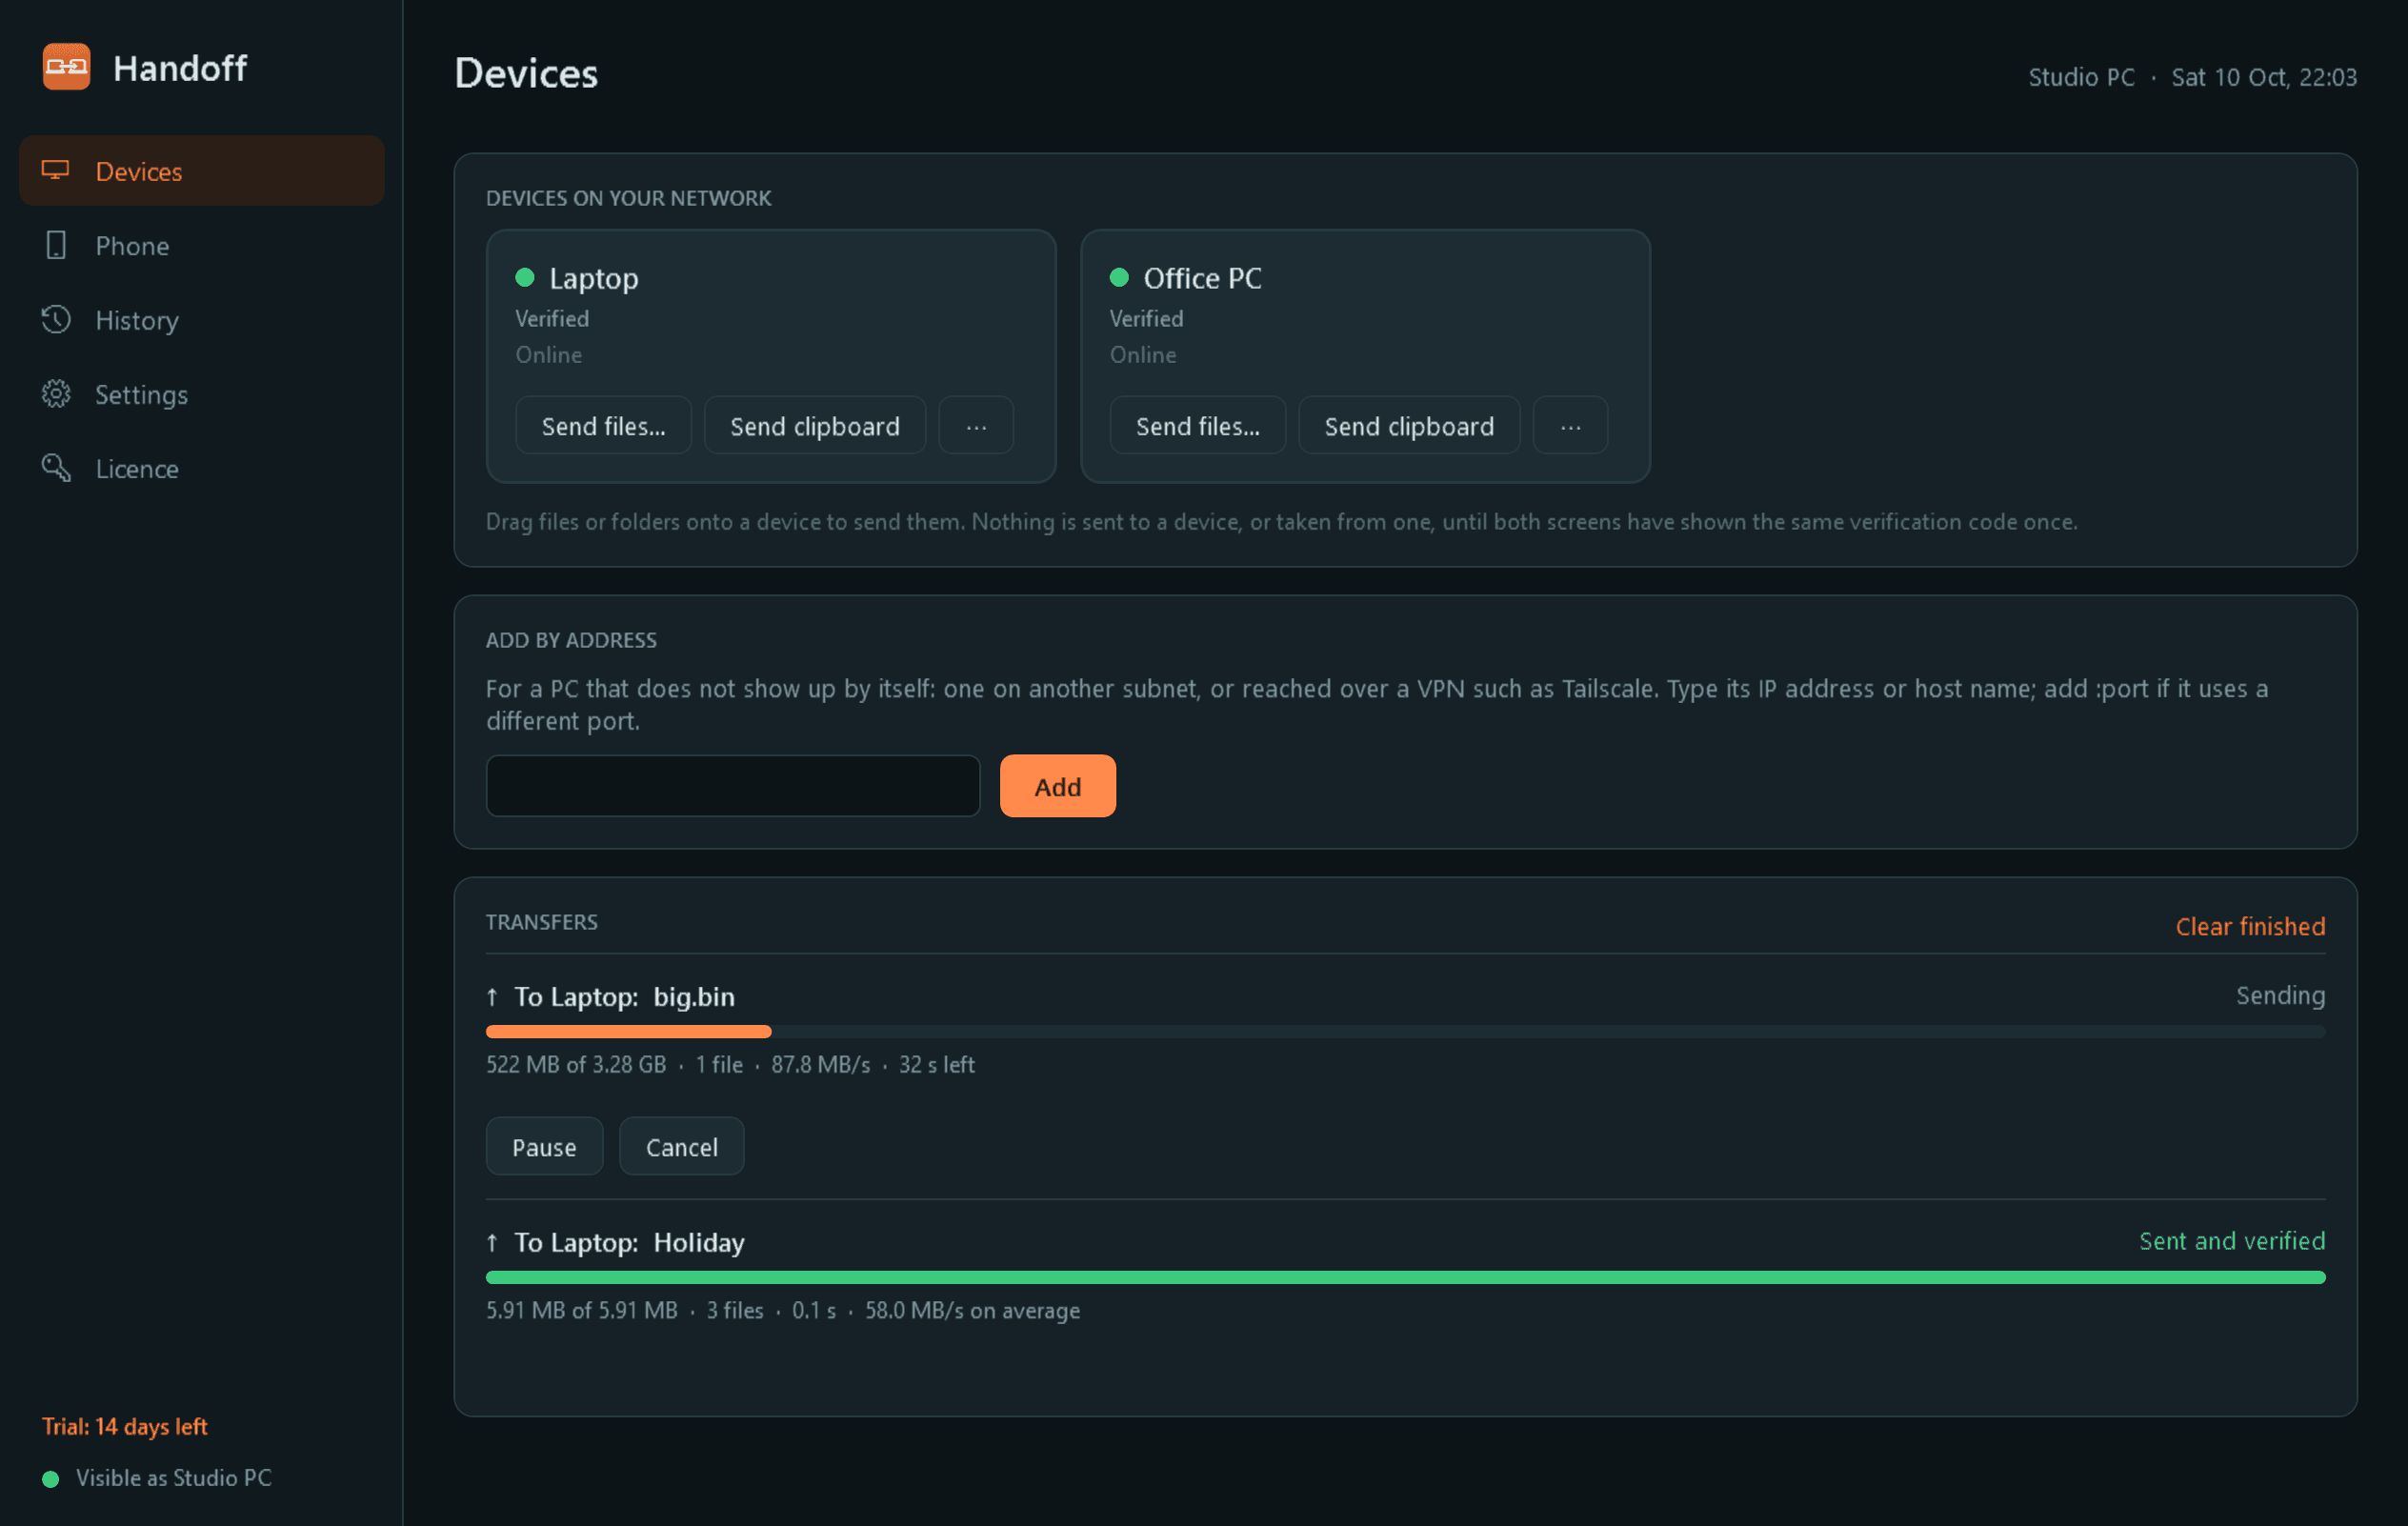
Task: Click the Sending status label
Action: pos(2280,996)
